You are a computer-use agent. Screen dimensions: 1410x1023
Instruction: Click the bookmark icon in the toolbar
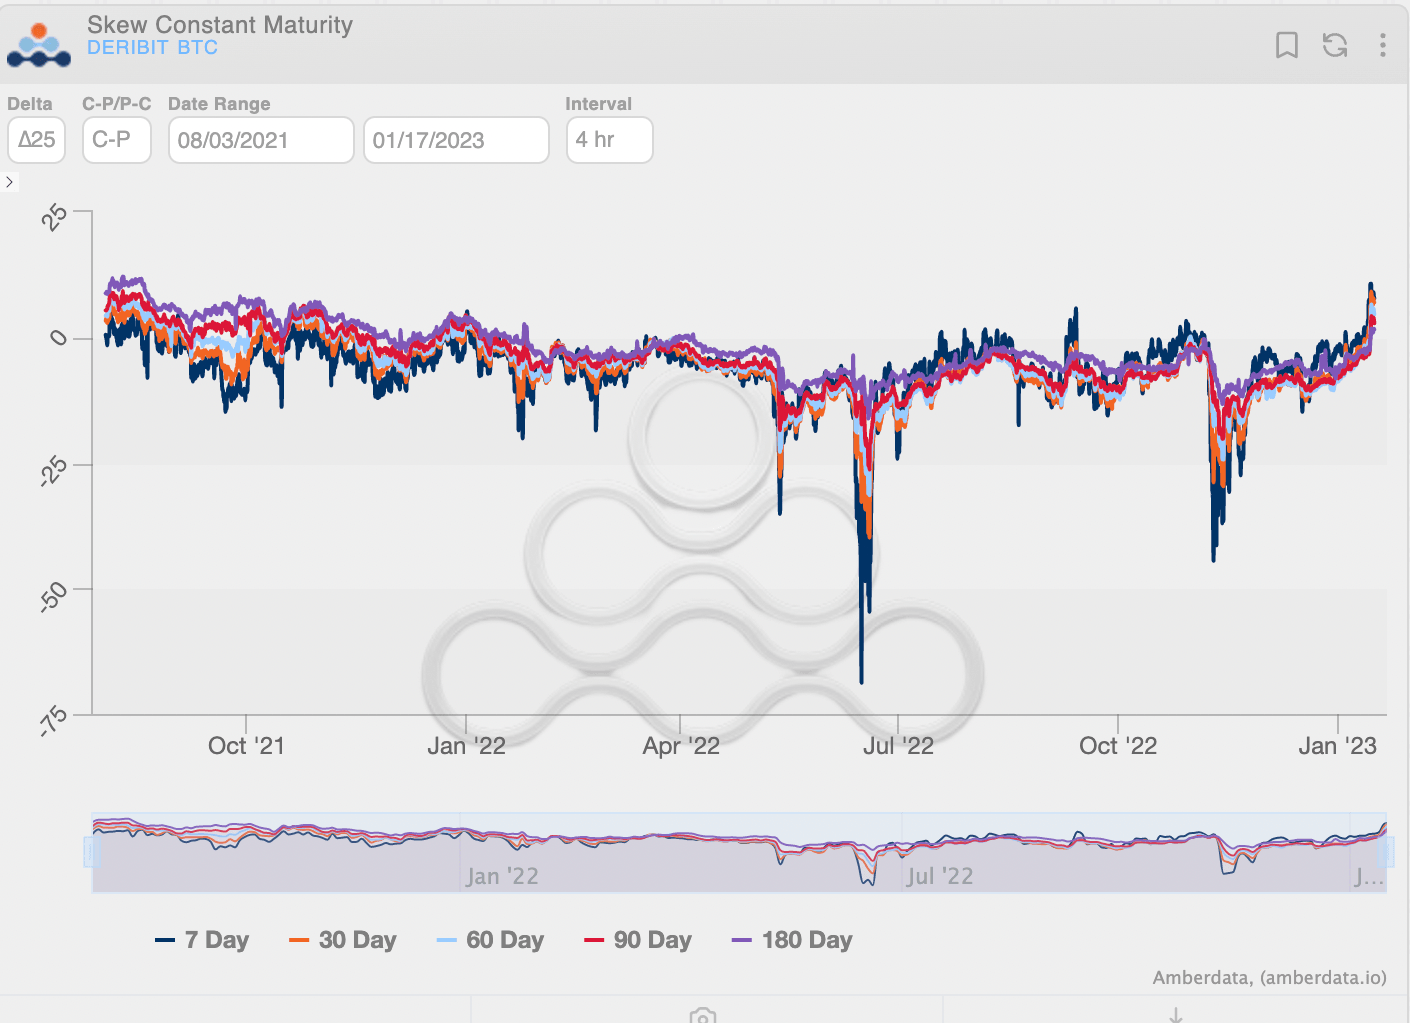pyautogui.click(x=1287, y=45)
